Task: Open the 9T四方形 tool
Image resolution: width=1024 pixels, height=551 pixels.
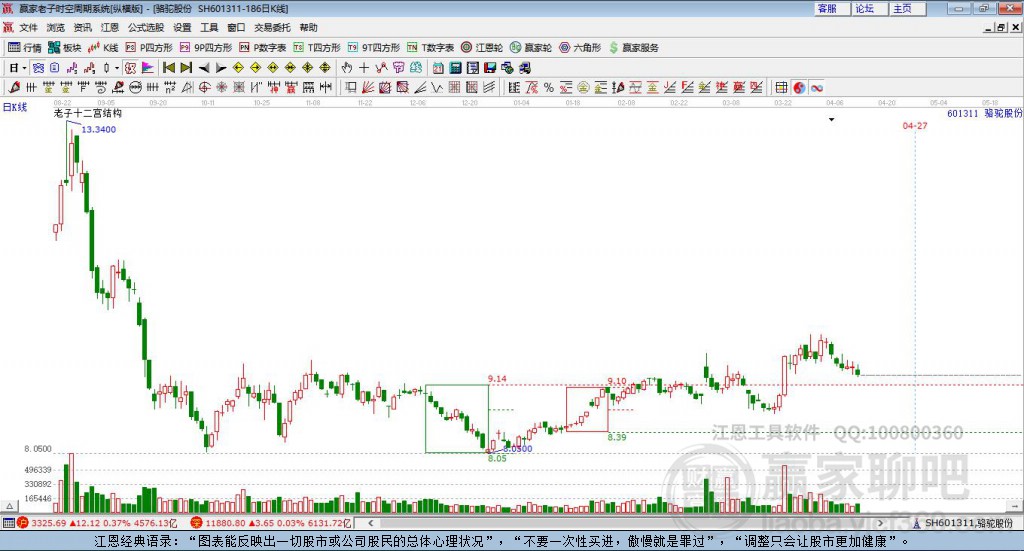Action: click(x=374, y=48)
